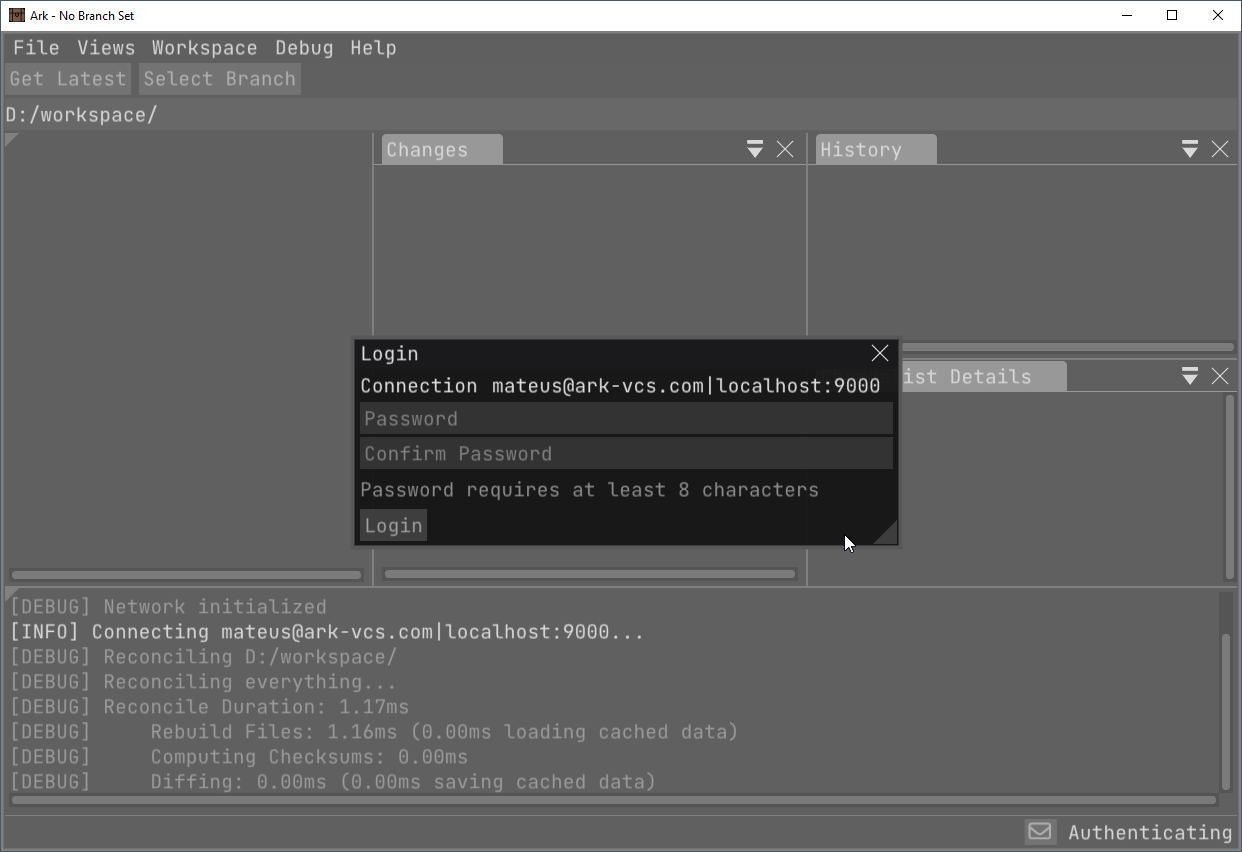Click the Select Branch button
This screenshot has width=1242, height=852.
220,79
